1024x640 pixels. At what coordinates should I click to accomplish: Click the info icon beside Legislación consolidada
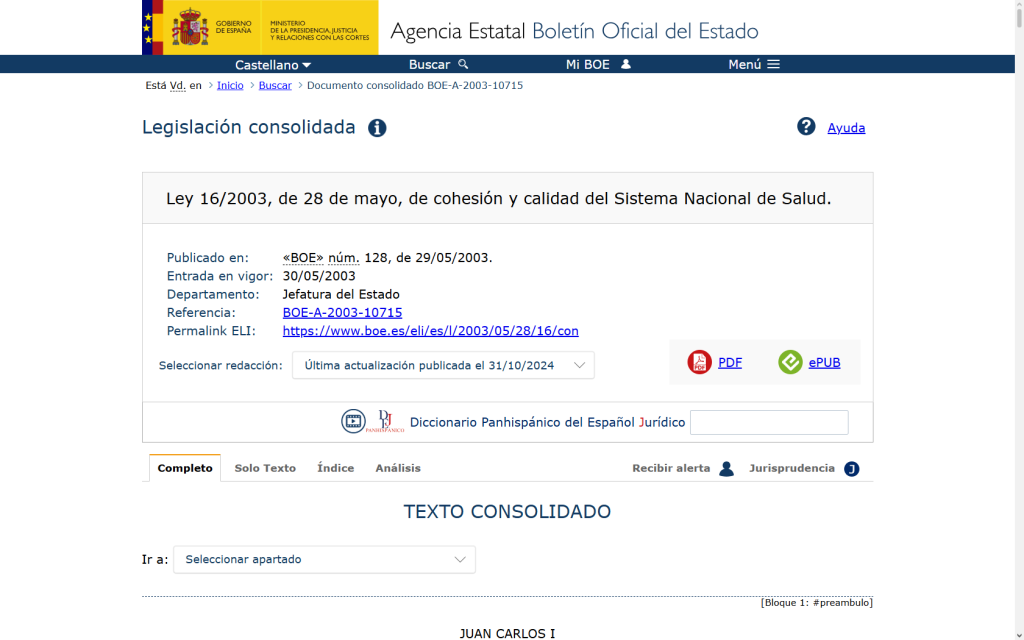[377, 128]
